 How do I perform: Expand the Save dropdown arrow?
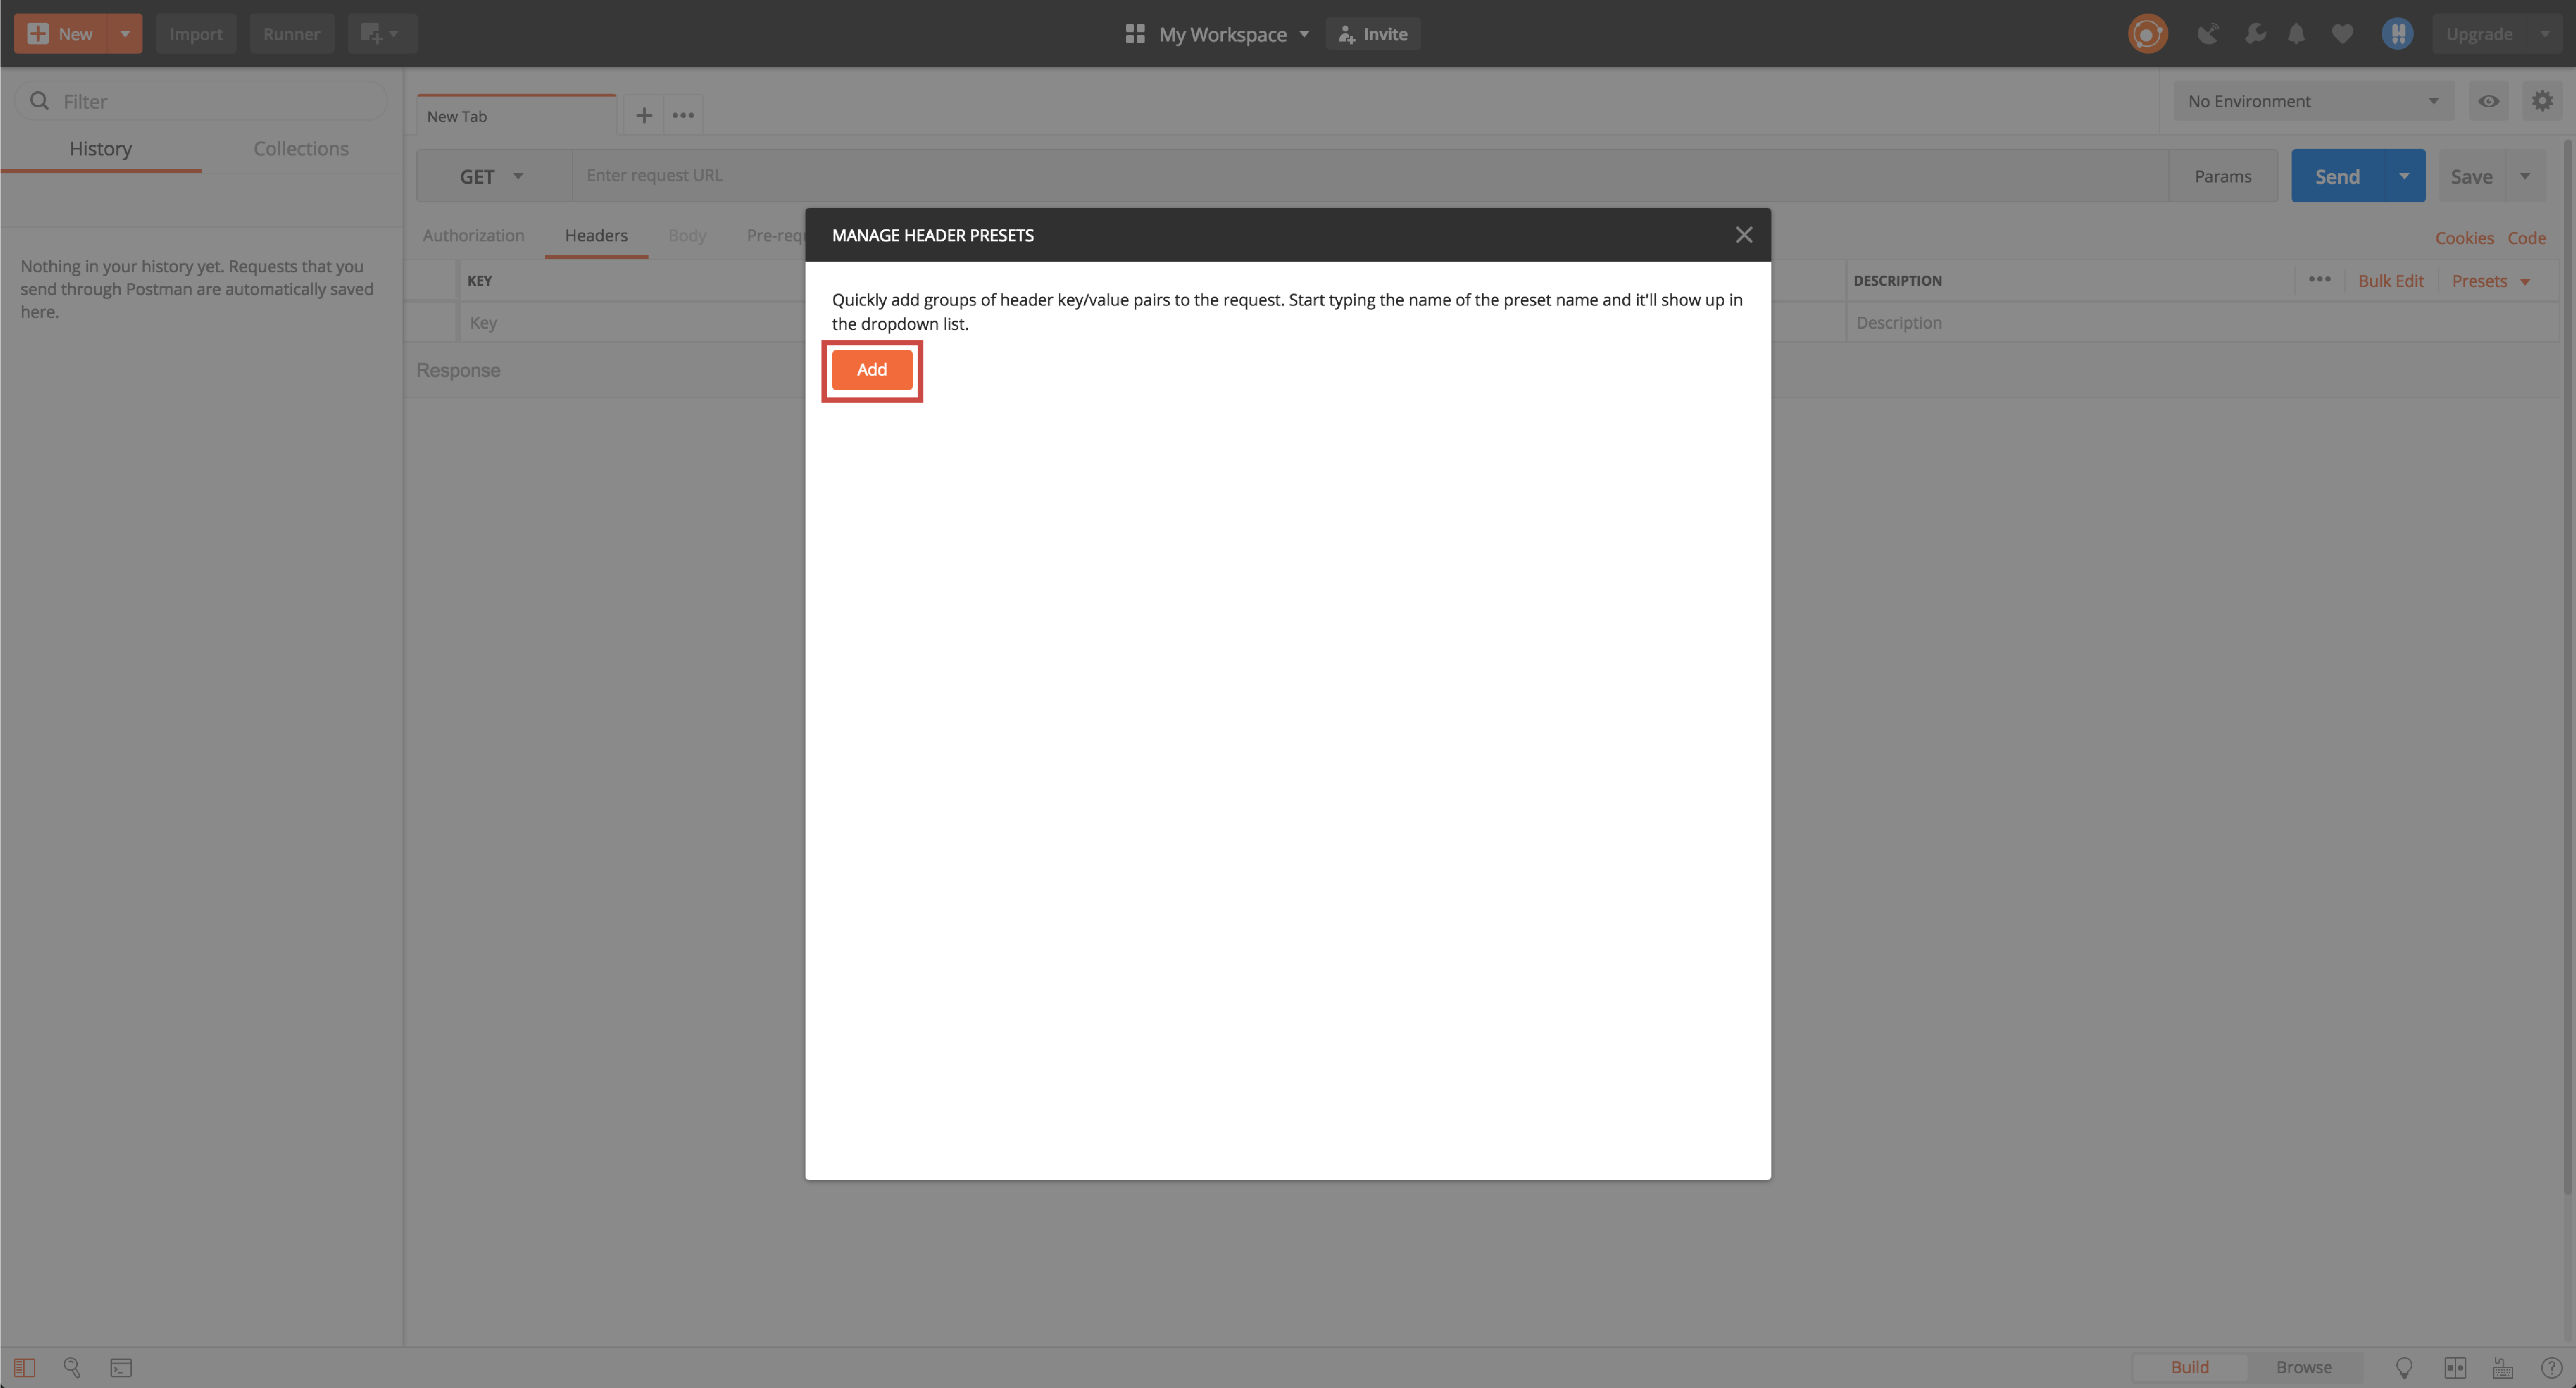tap(2525, 176)
